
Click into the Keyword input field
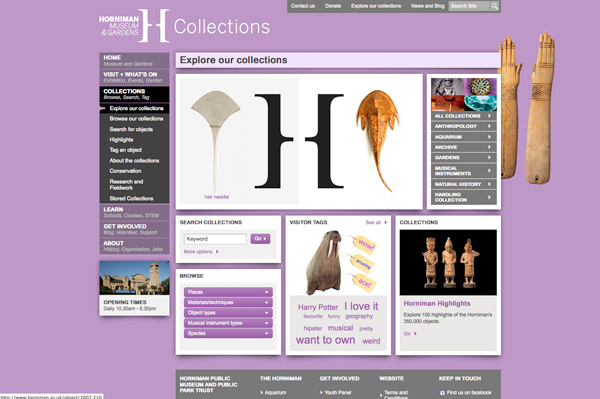(215, 239)
